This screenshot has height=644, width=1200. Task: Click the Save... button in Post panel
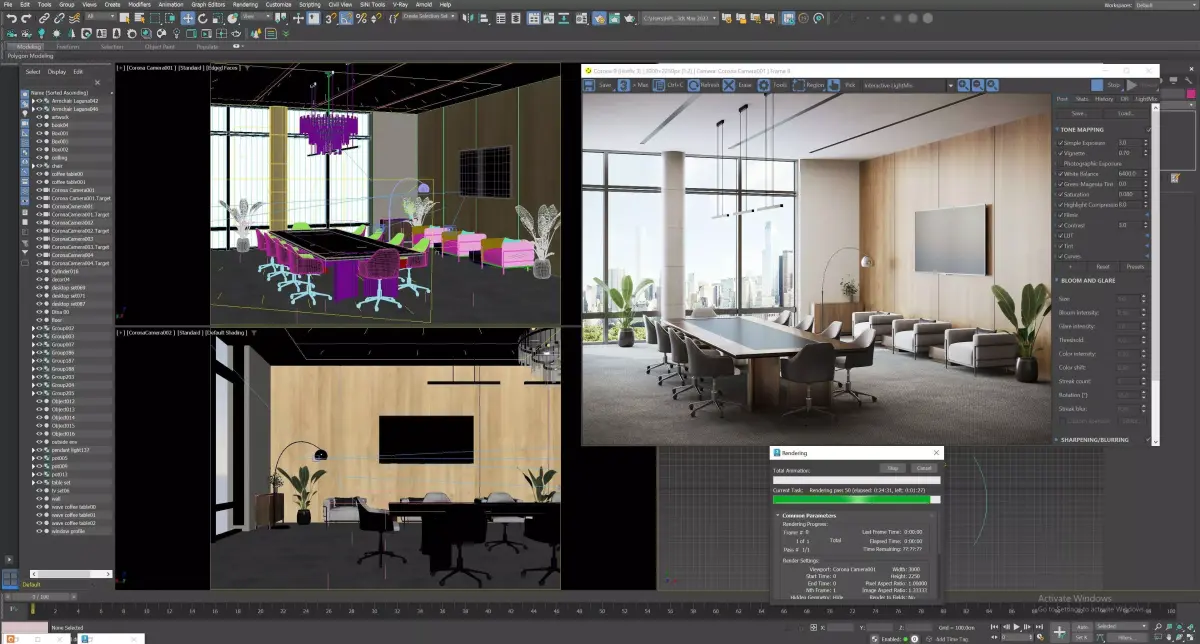(x=1080, y=114)
